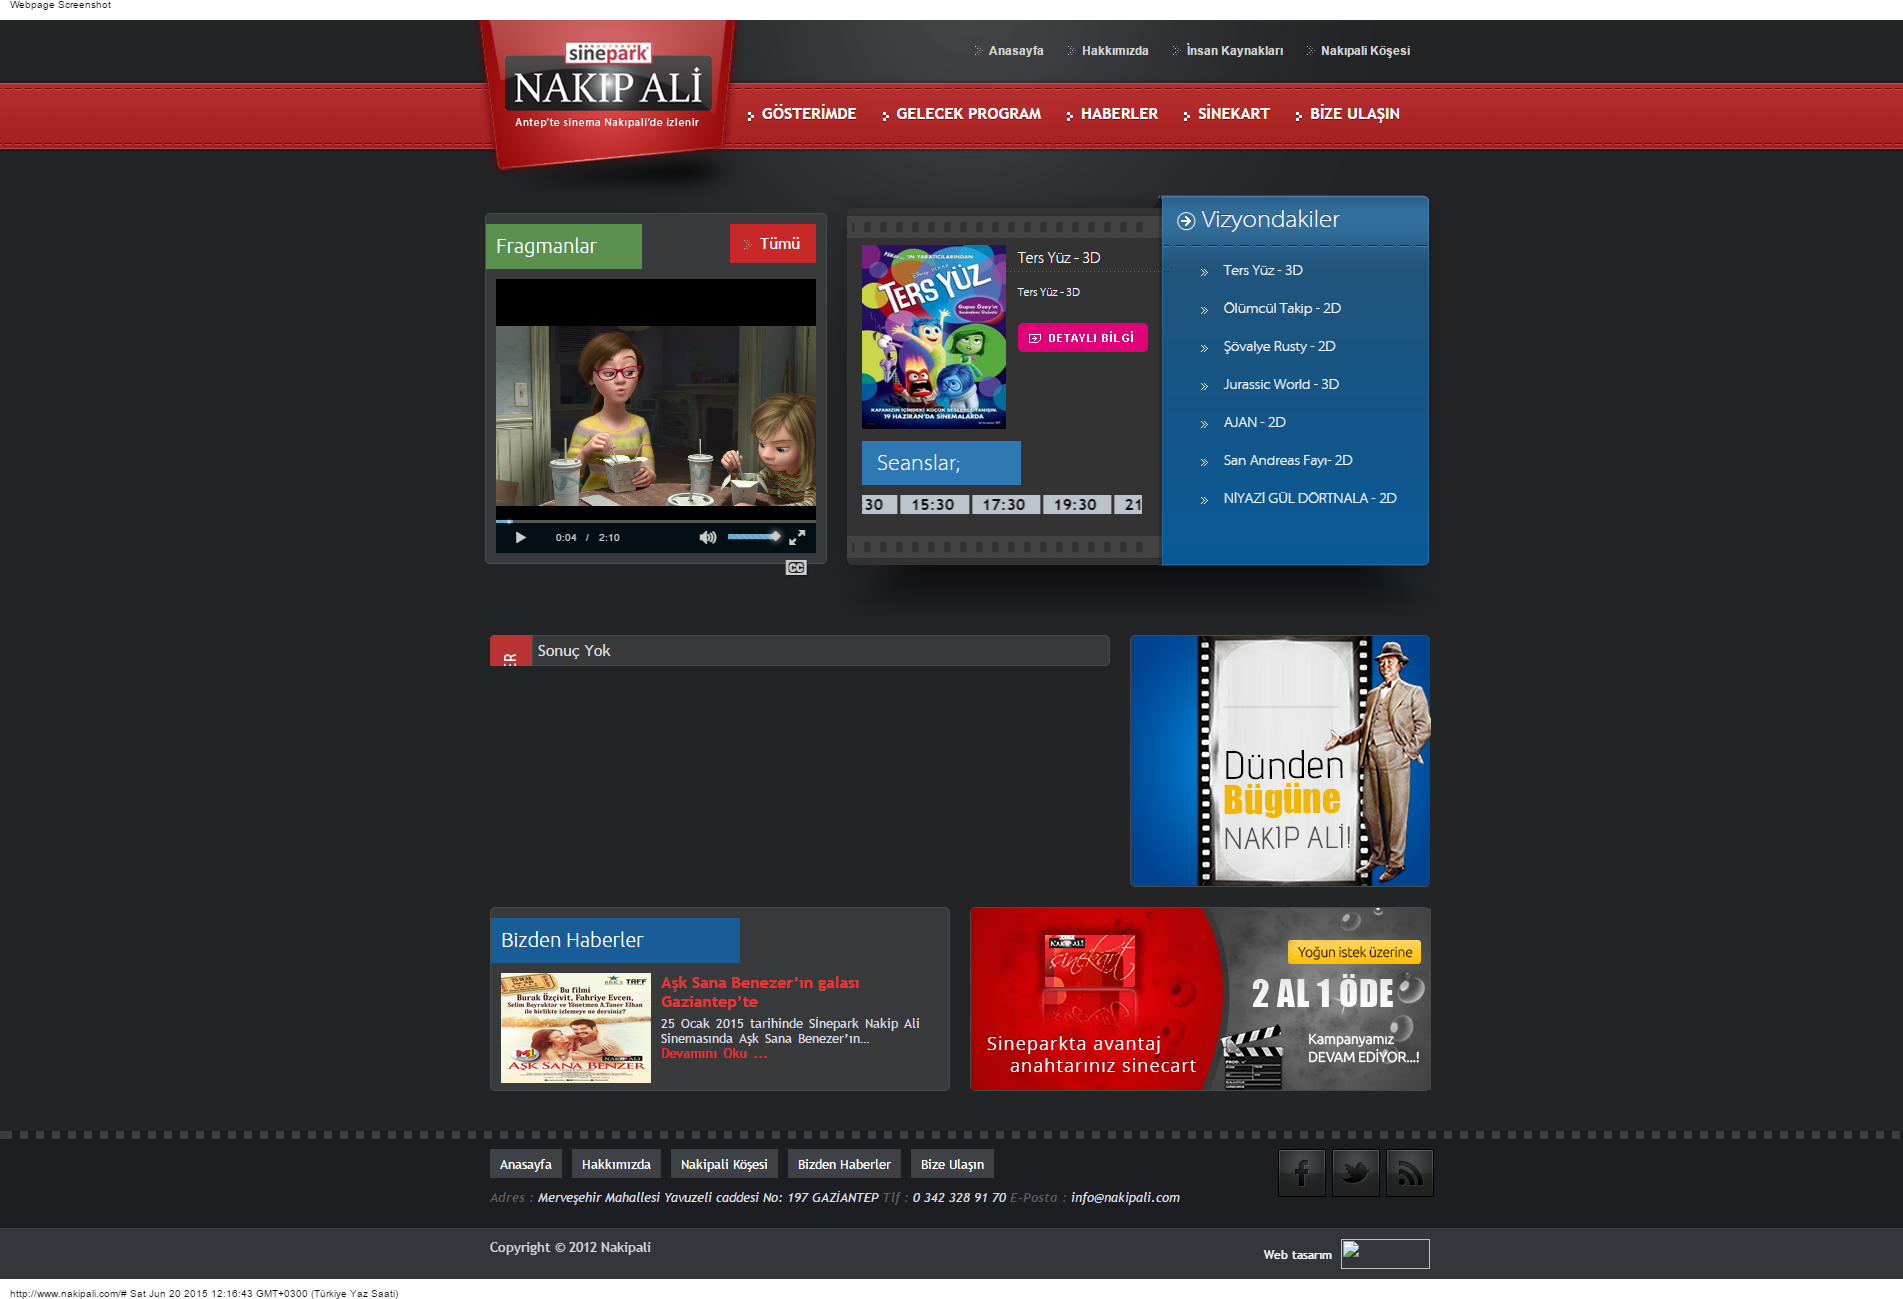Click the Tümü trailers button
Viewport: 1903px width, 1299px height.
pyautogui.click(x=773, y=244)
